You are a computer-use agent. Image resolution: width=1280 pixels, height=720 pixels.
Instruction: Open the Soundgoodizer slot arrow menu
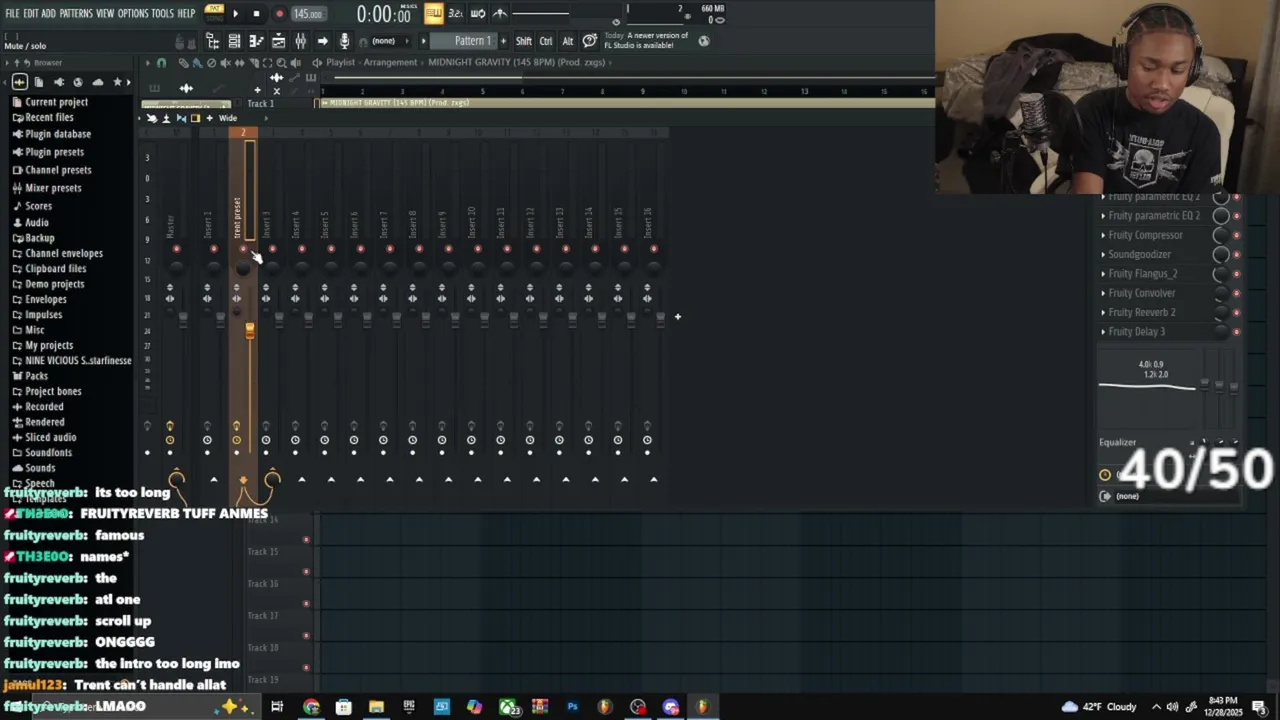point(1103,254)
